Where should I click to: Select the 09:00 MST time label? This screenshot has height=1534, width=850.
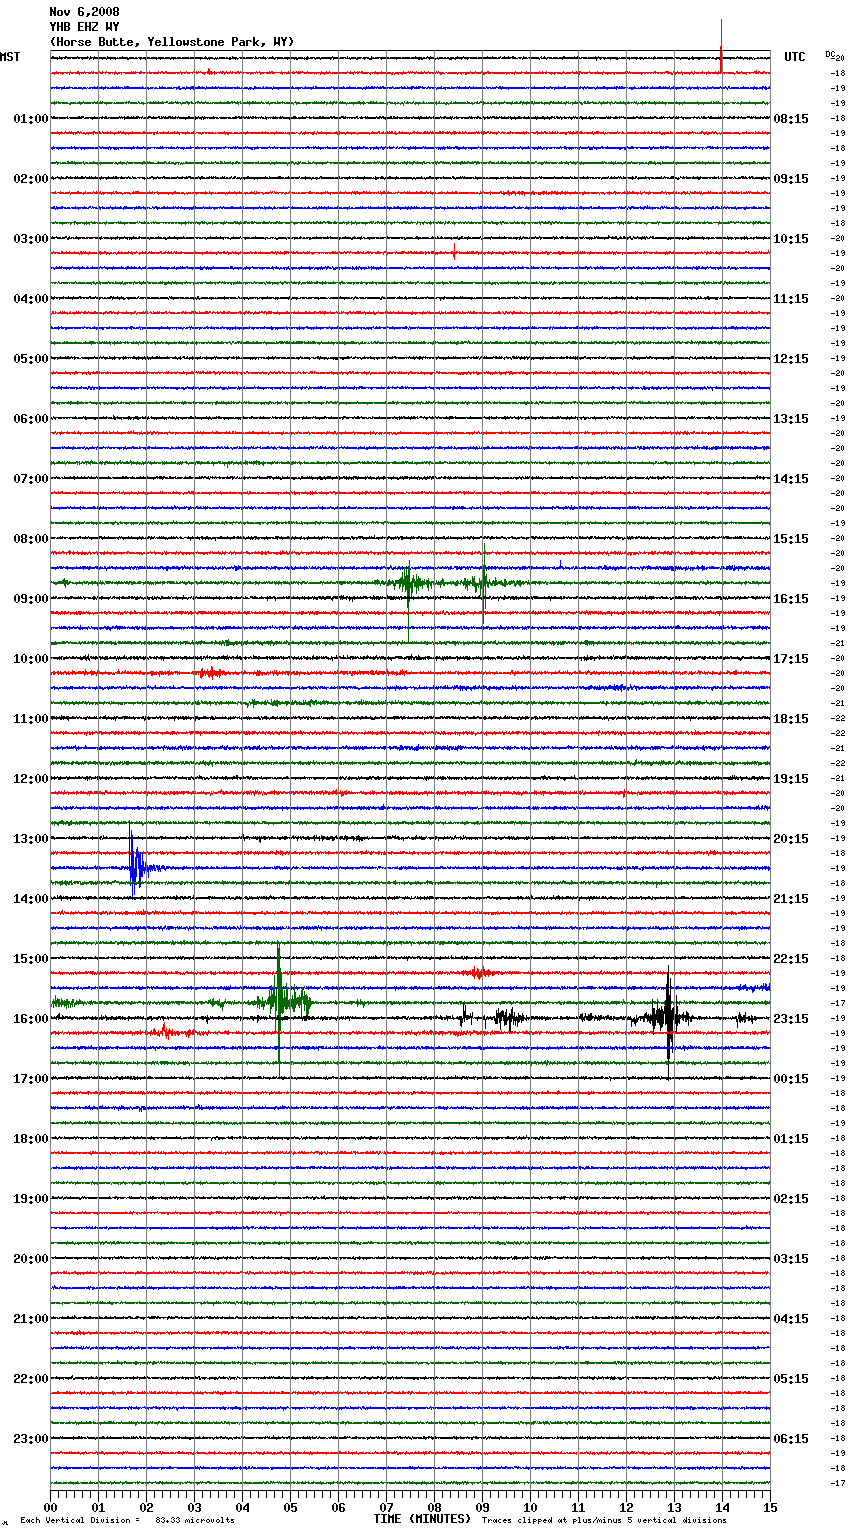tap(31, 599)
